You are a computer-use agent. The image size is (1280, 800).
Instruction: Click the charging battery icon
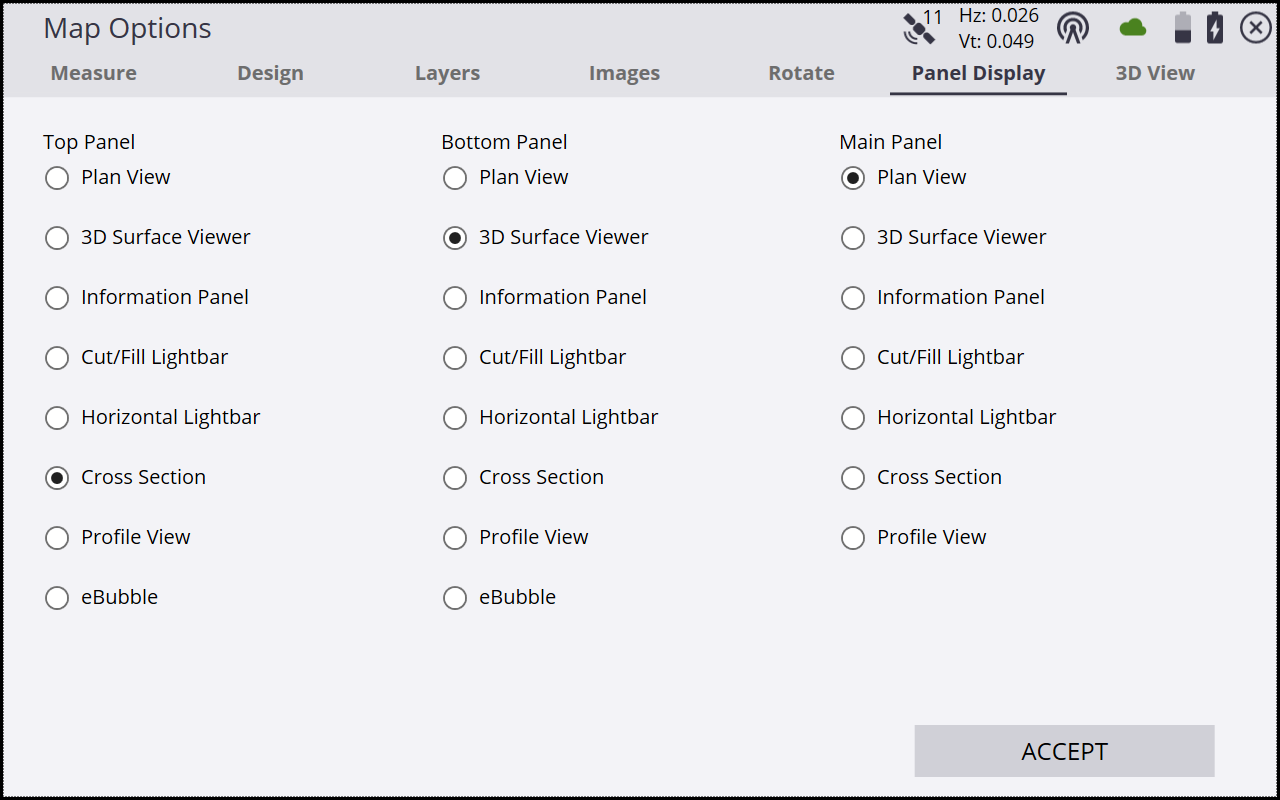[x=1215, y=27]
